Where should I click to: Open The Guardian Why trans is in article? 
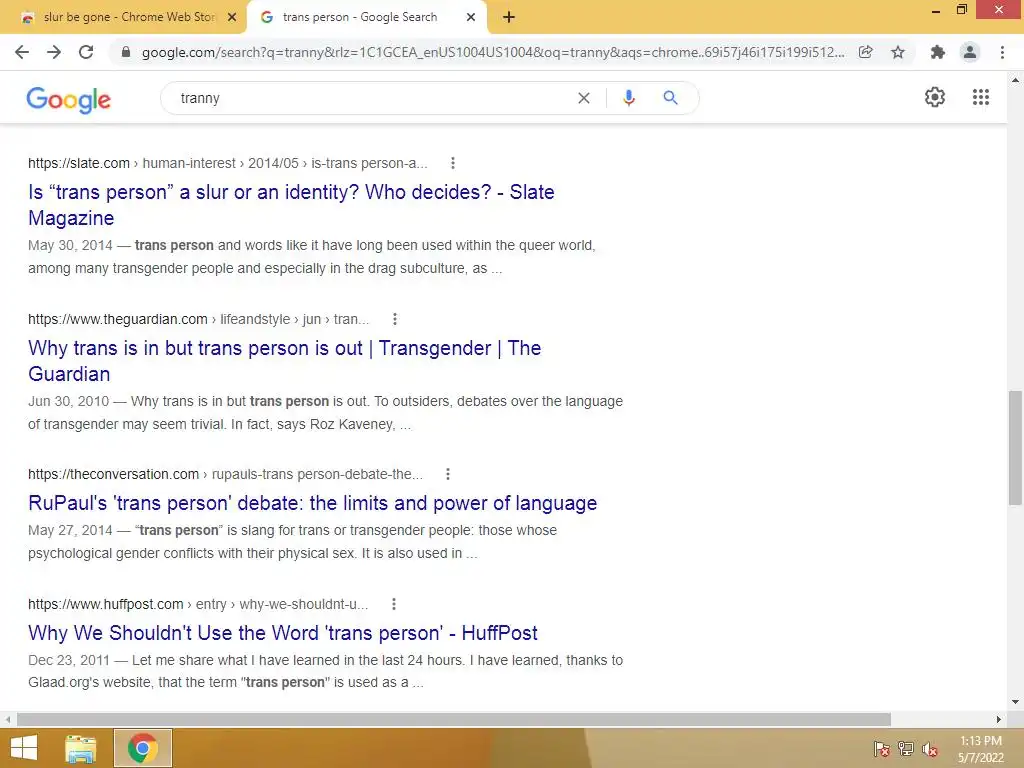[285, 361]
